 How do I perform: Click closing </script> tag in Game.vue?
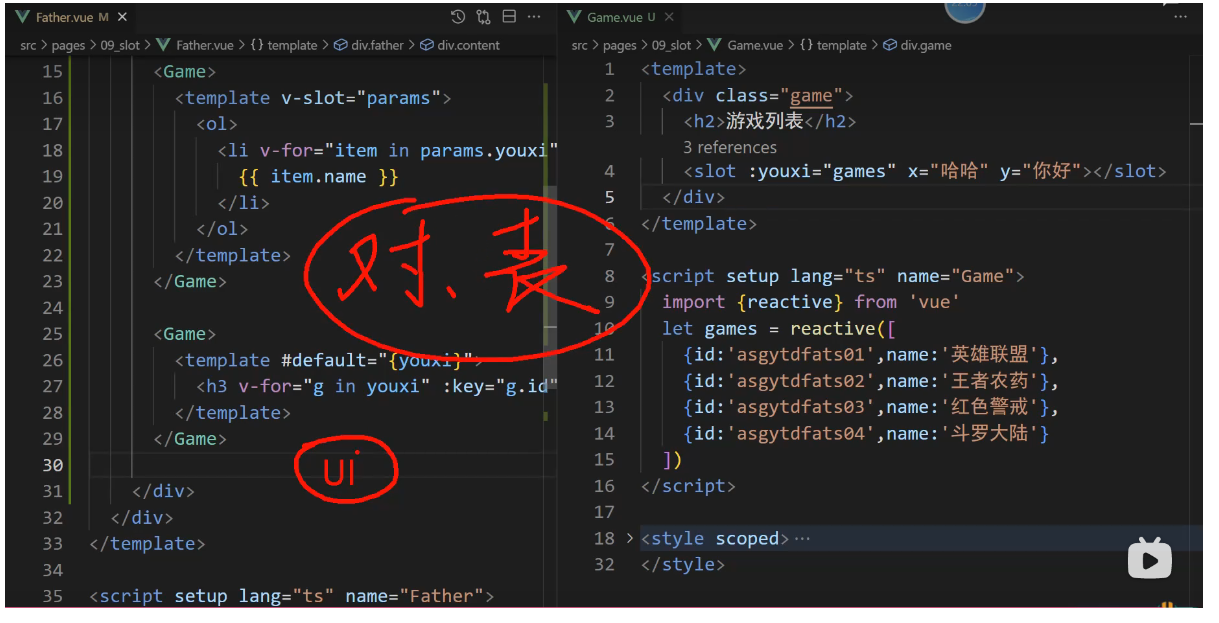688,486
